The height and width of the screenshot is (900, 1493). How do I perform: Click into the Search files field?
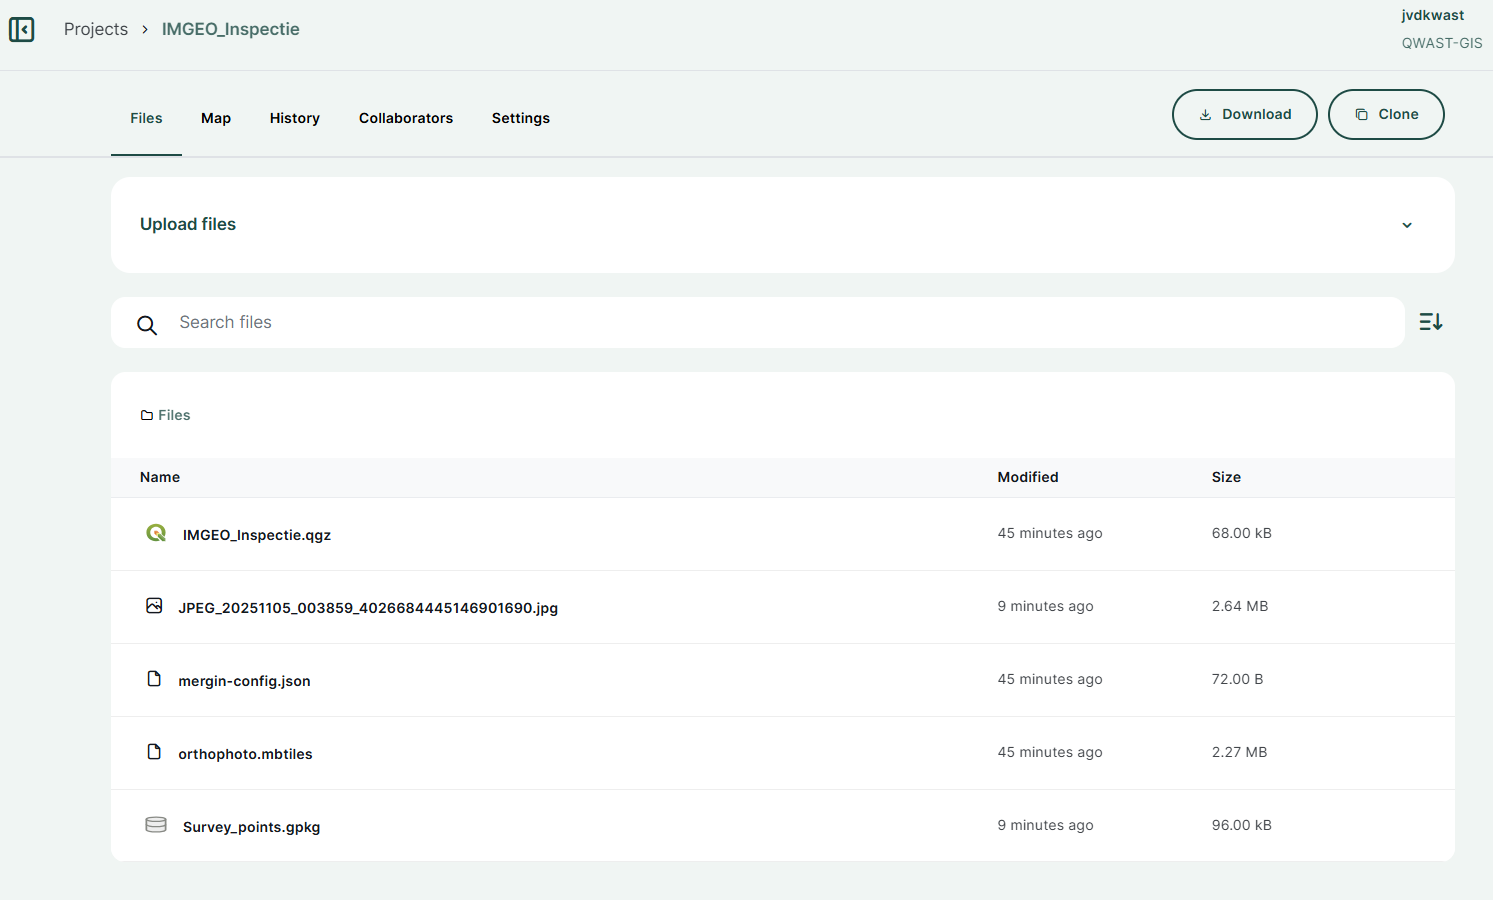(780, 322)
